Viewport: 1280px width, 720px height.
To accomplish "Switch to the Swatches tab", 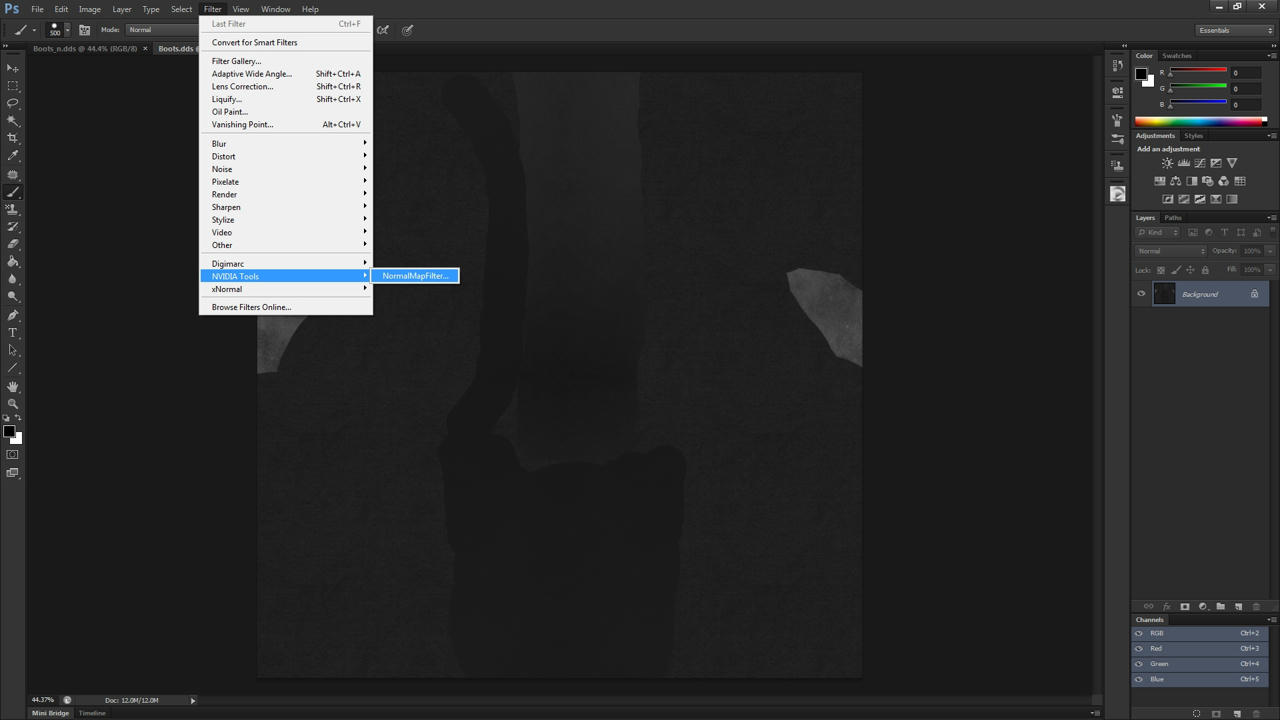I will pyautogui.click(x=1177, y=56).
